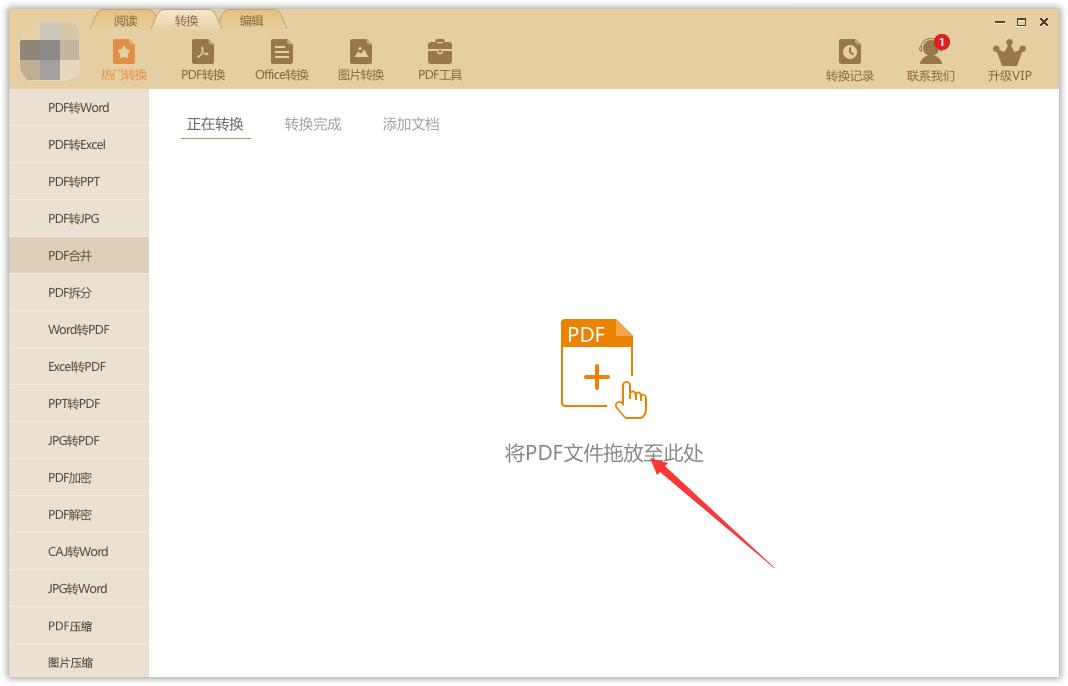Select the PDF加密 option
Viewport: 1068px width, 686px height.
78,477
